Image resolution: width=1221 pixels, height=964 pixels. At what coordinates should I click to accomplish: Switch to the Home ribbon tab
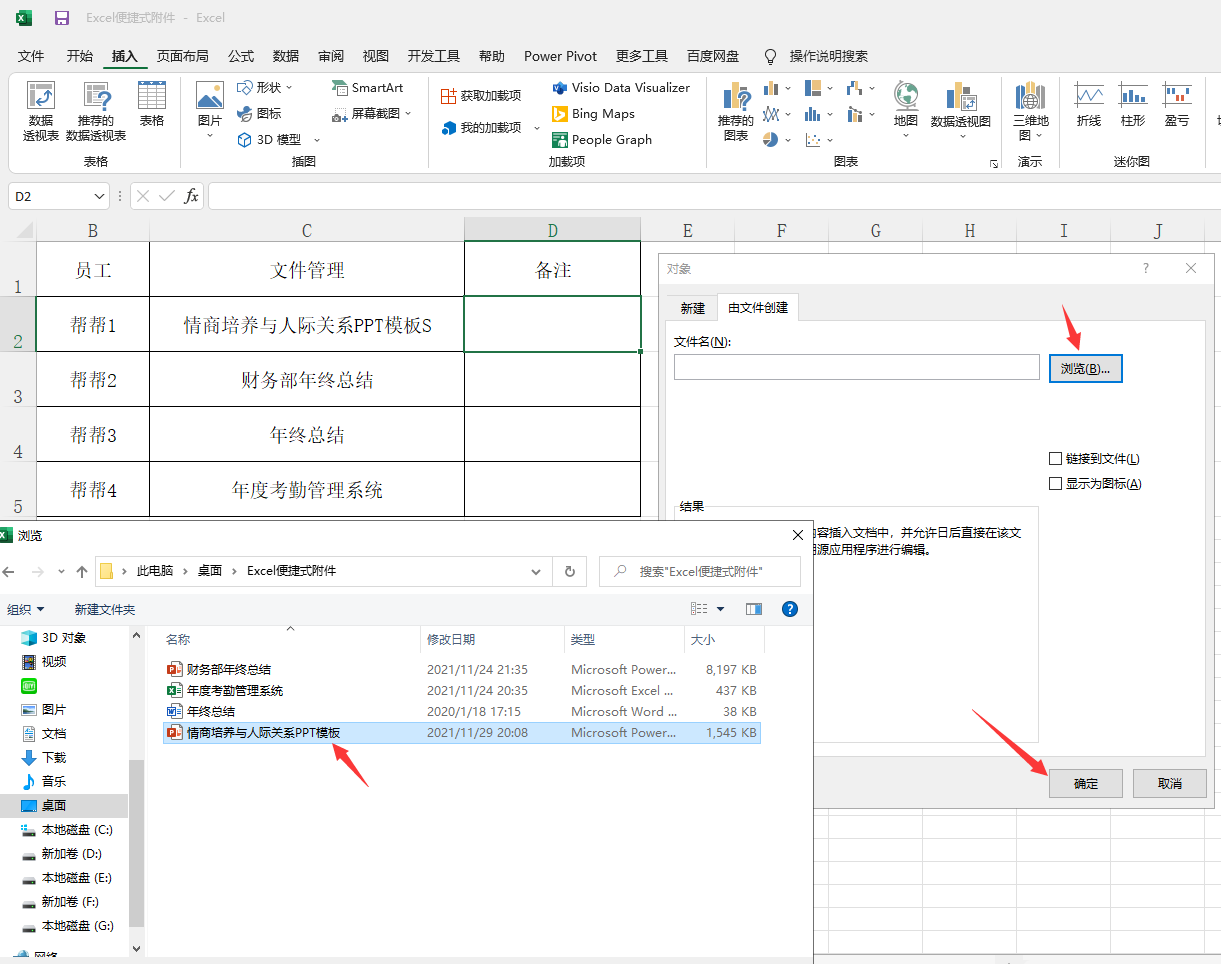click(80, 56)
